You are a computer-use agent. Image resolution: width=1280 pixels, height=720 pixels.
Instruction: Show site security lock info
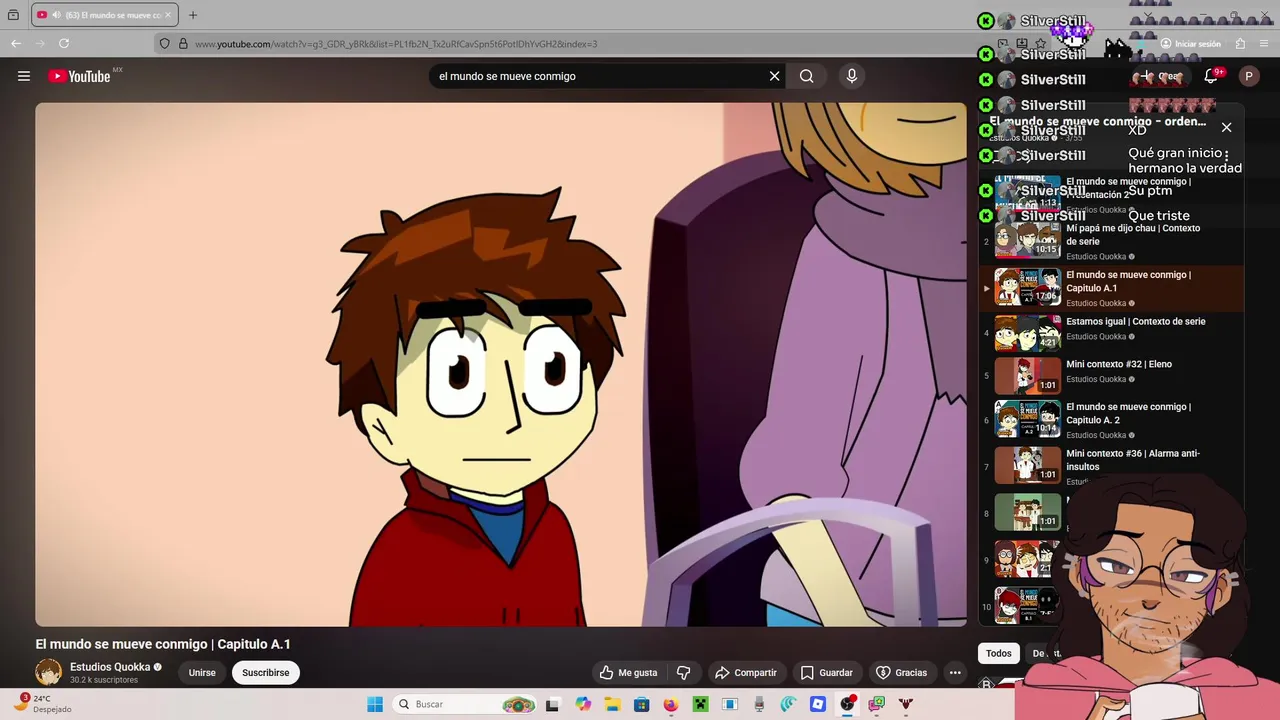click(x=183, y=44)
